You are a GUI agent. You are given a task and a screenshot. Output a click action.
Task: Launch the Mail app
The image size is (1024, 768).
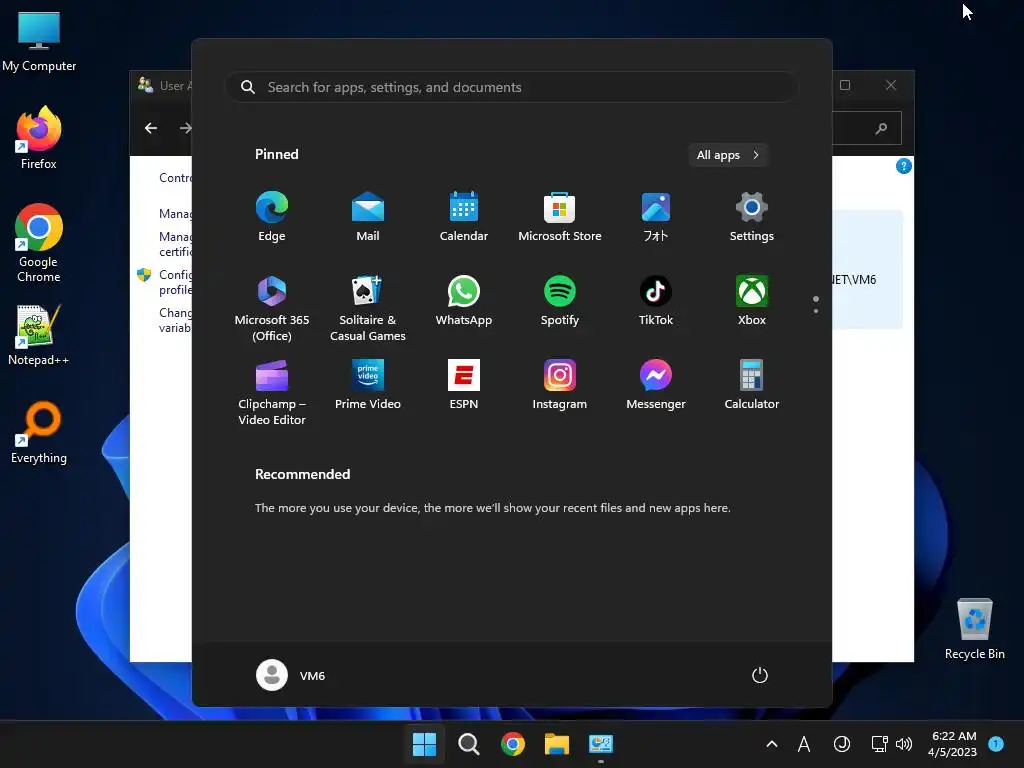click(368, 217)
